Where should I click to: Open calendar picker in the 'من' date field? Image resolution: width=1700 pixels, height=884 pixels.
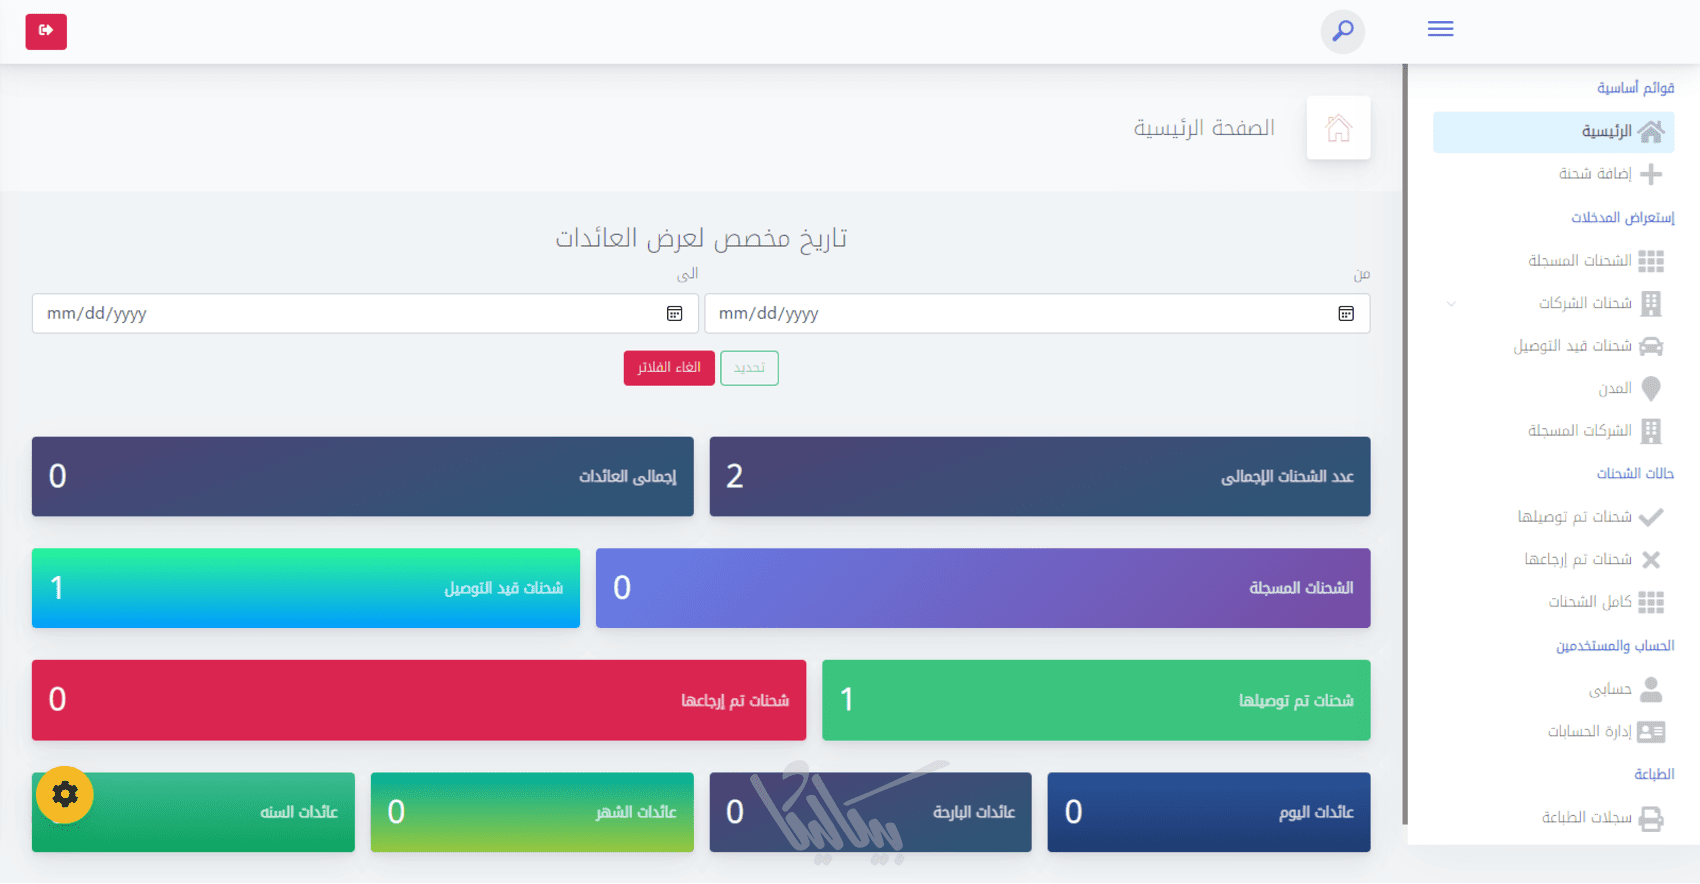pos(1346,314)
